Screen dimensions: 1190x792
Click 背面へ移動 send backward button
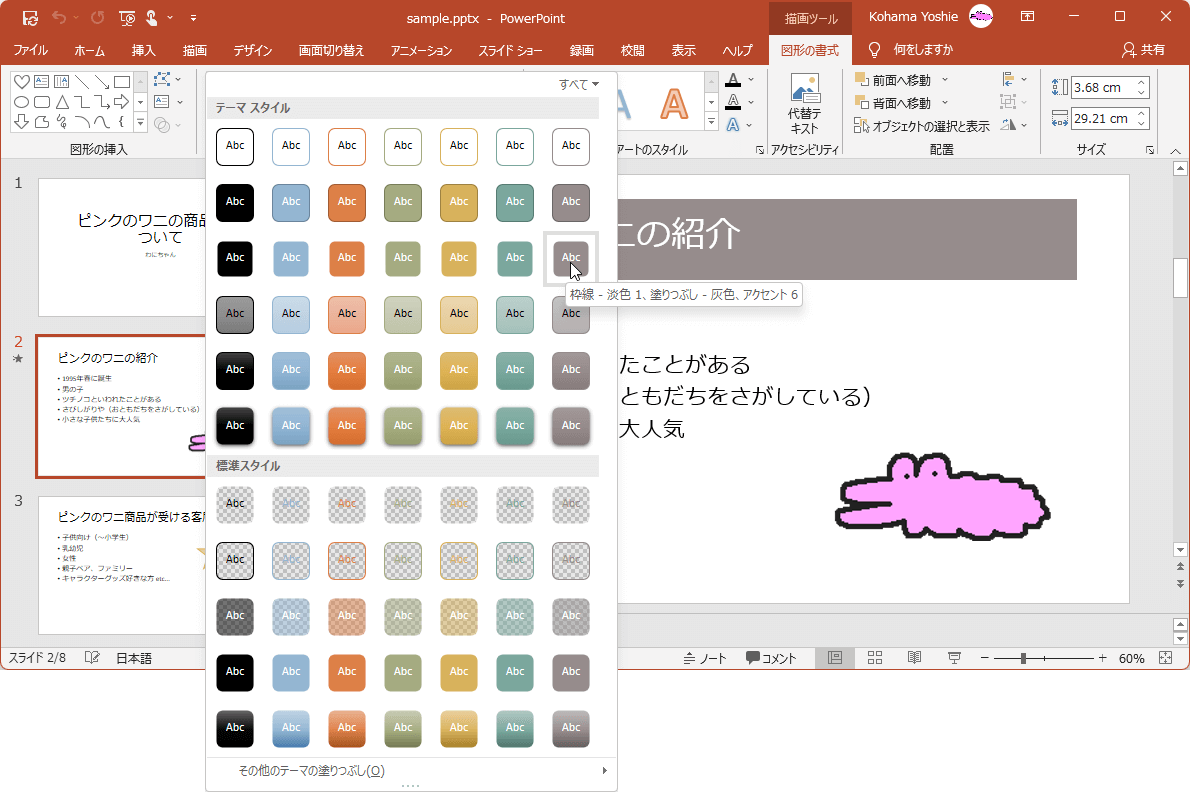[x=893, y=102]
